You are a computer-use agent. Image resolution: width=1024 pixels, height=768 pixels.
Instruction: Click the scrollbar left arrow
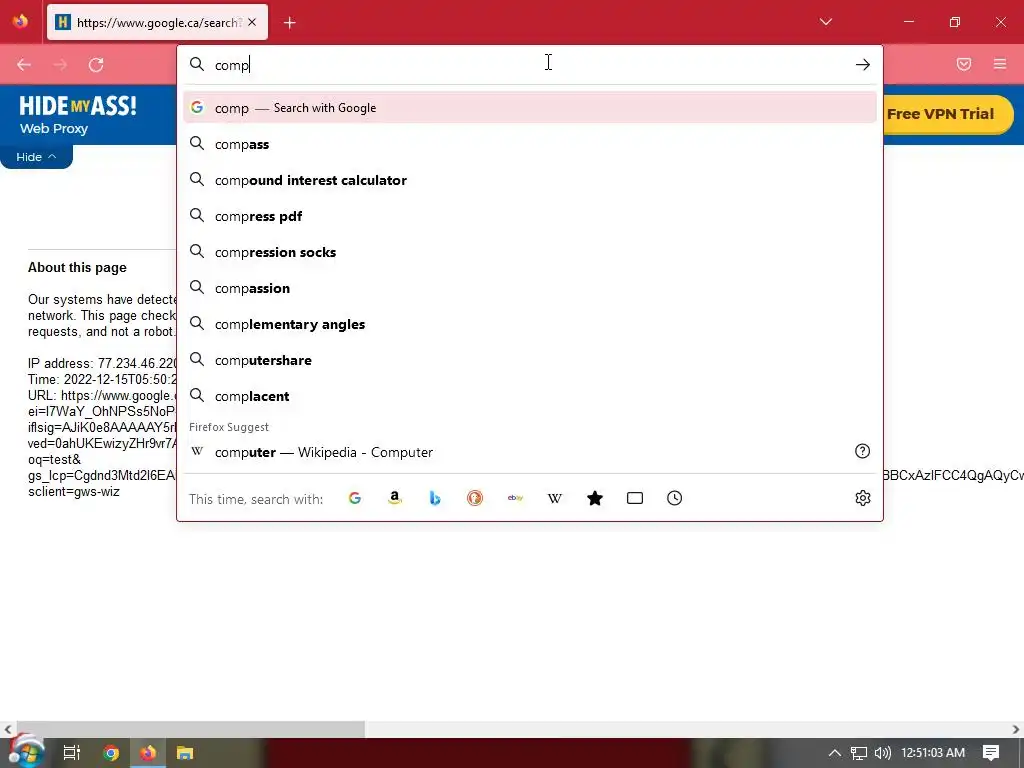pyautogui.click(x=7, y=729)
